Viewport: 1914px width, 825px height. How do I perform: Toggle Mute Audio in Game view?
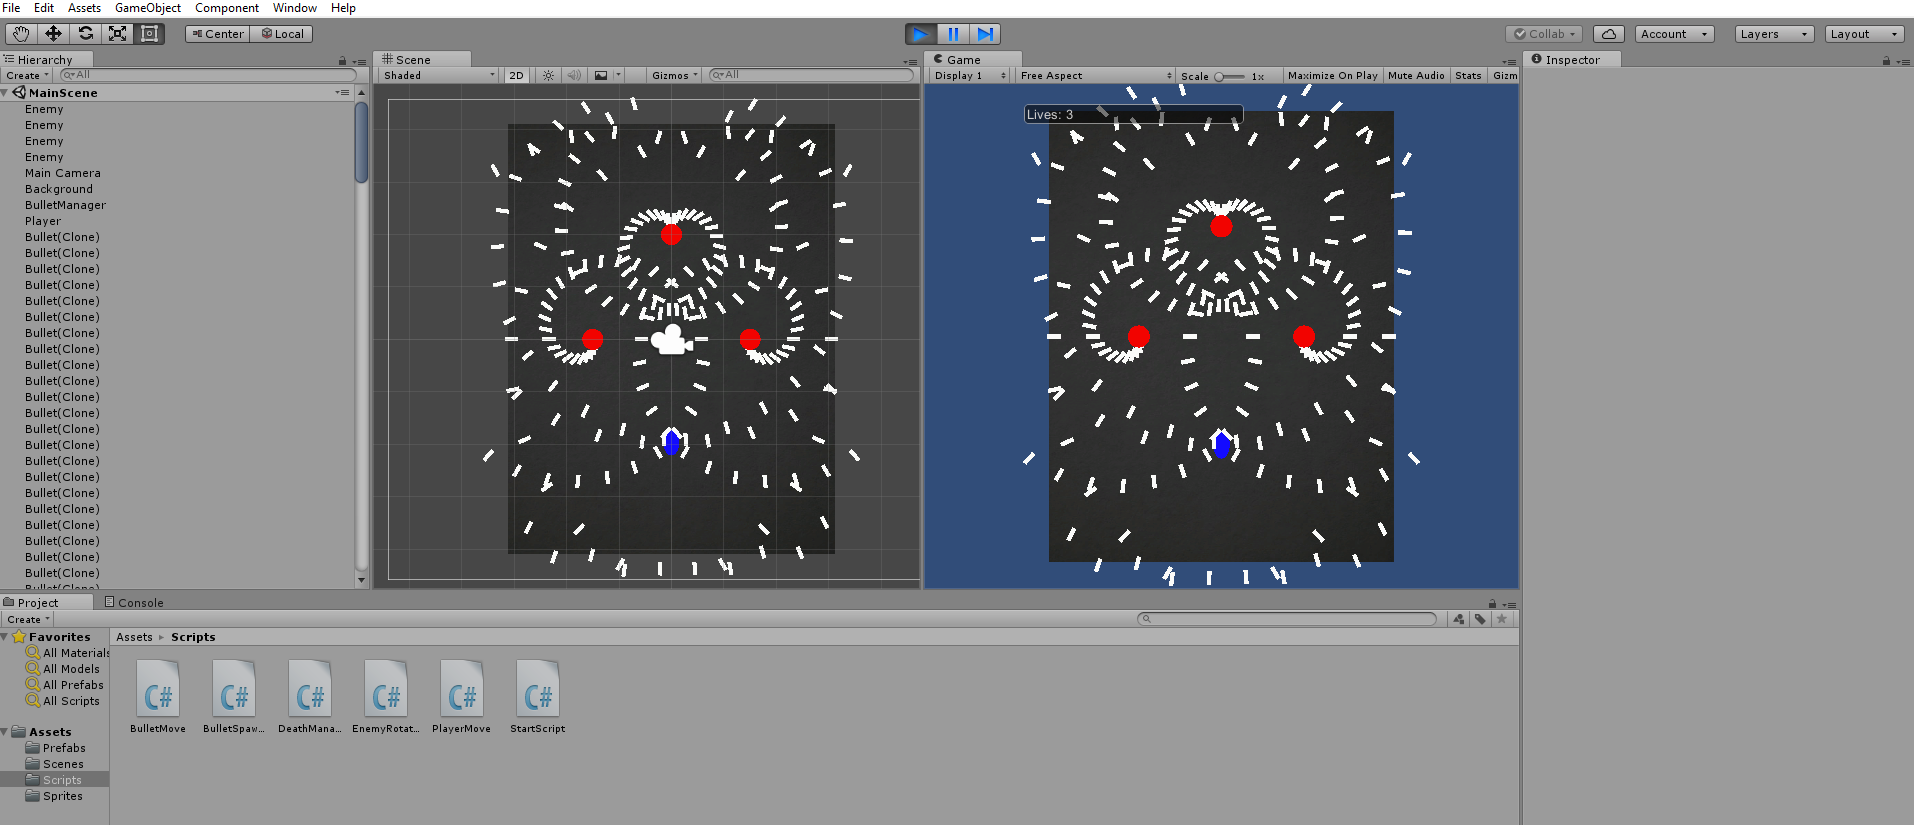[1416, 76]
